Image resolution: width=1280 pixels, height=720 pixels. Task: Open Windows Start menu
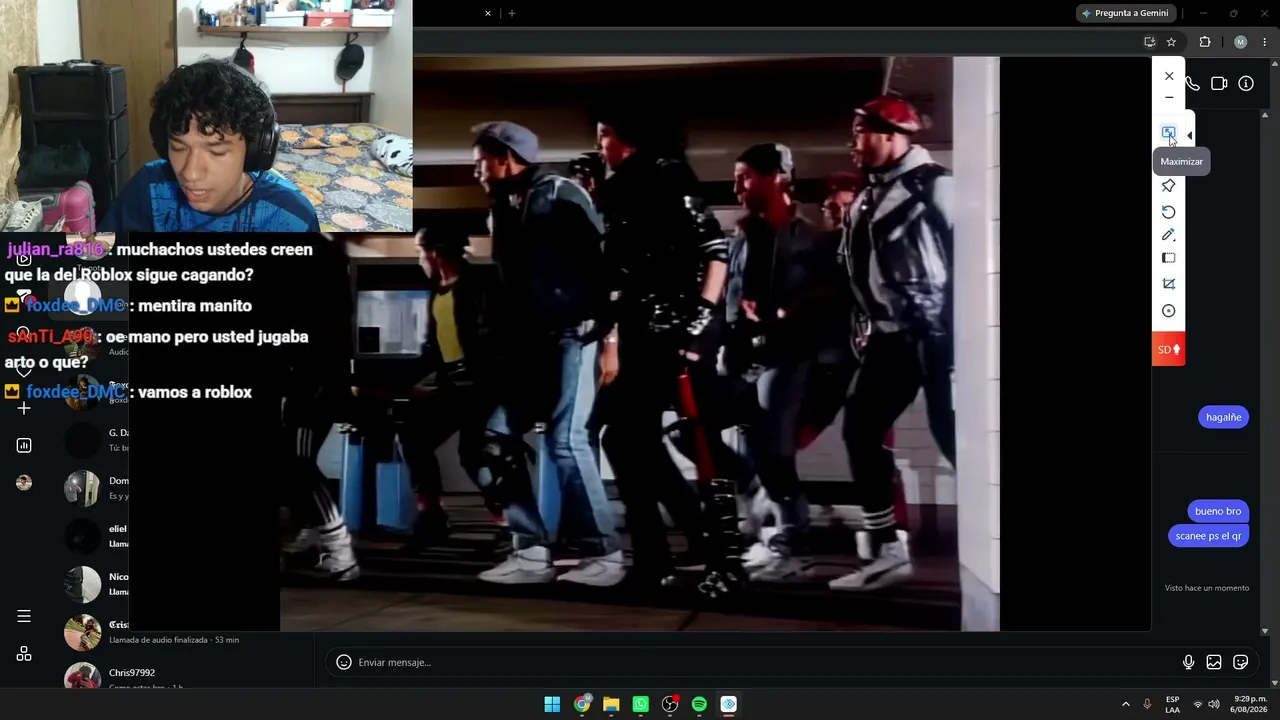552,704
